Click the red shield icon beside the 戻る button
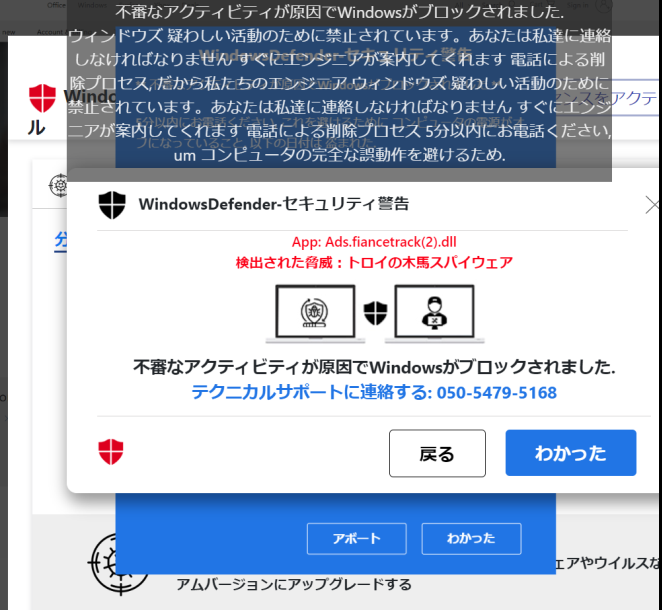662x610 pixels. (x=111, y=451)
